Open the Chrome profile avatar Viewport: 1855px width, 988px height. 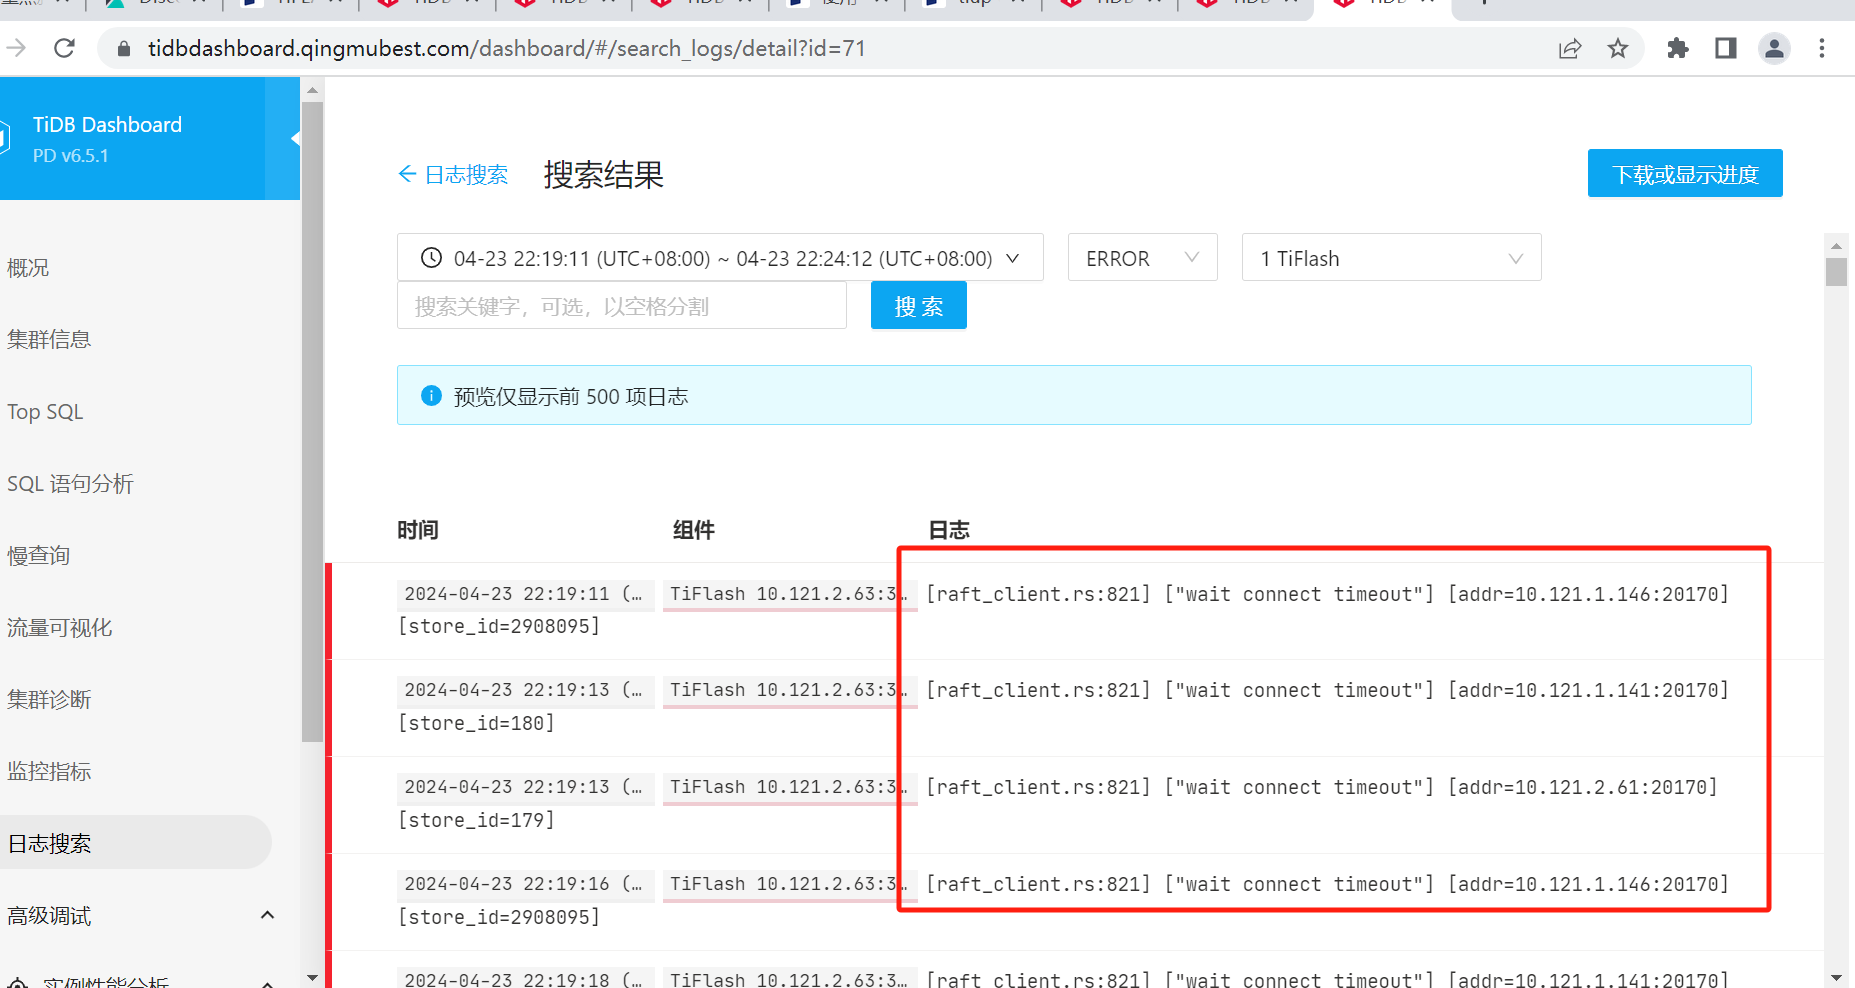[x=1774, y=48]
